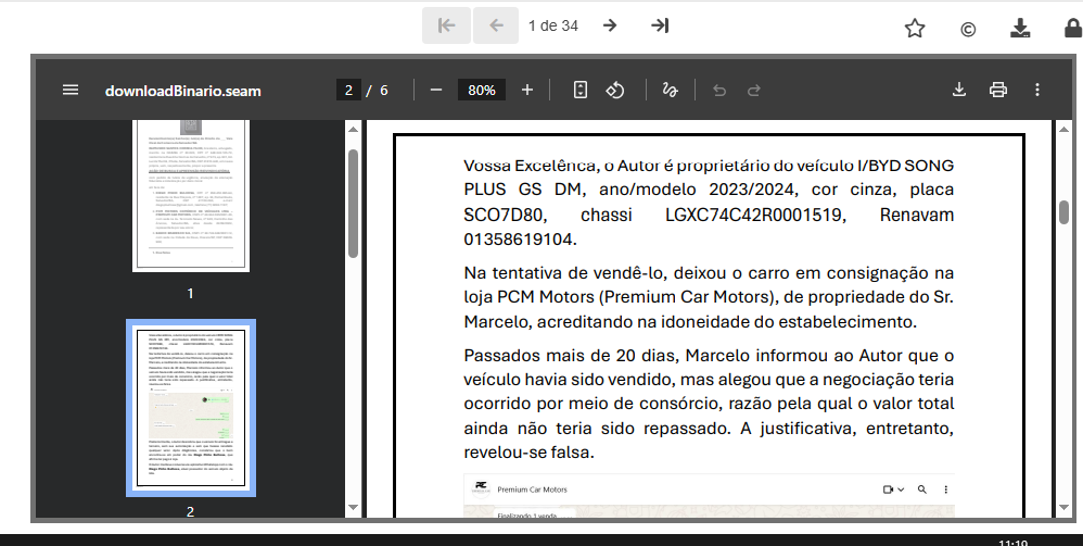Click thumbnail panel scroll down arrow
The width and height of the screenshot is (1083, 546).
tap(353, 507)
